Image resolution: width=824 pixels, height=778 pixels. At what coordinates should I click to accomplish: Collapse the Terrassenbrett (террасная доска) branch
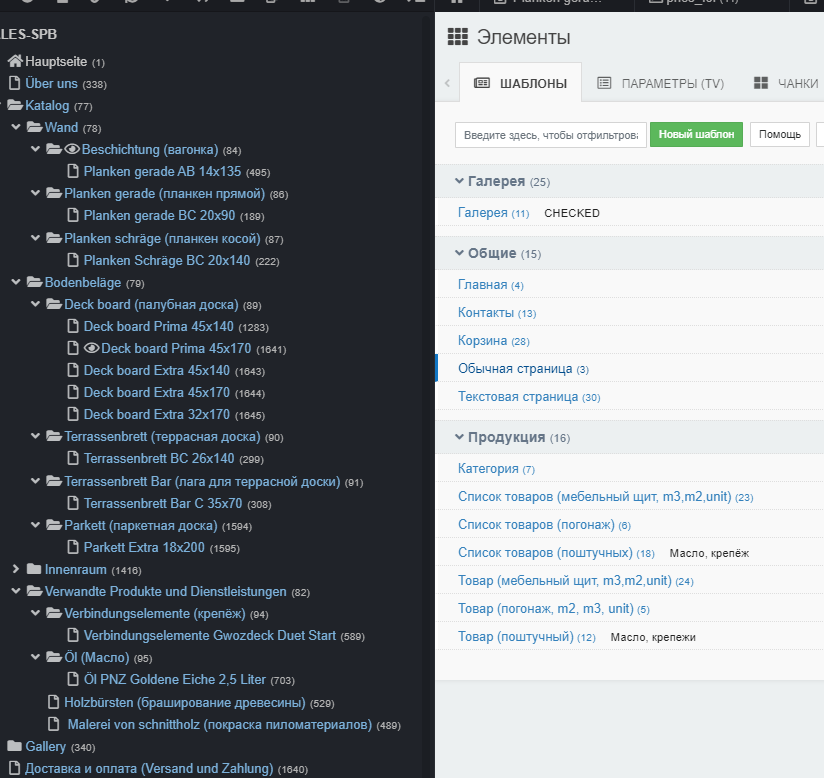(35, 436)
